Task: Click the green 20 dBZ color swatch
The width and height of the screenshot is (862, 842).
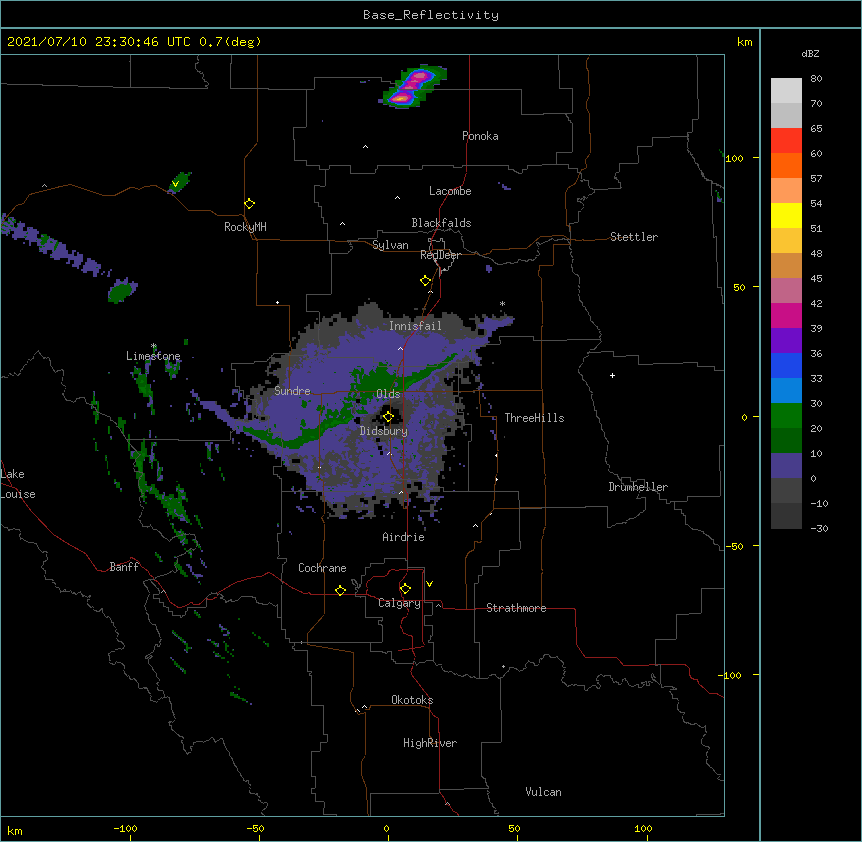Action: [786, 416]
